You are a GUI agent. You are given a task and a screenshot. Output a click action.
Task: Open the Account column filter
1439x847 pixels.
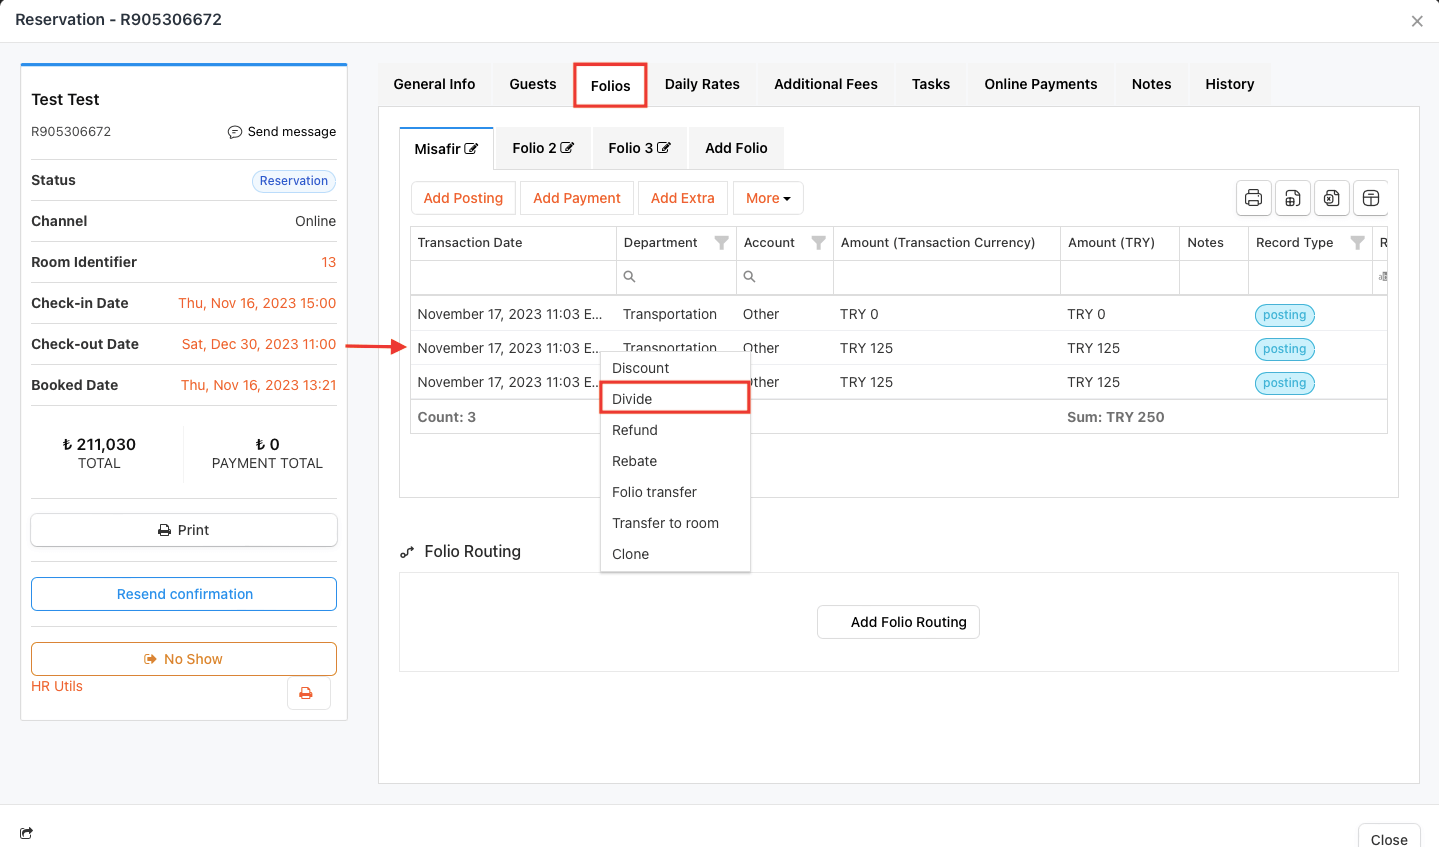(x=818, y=243)
